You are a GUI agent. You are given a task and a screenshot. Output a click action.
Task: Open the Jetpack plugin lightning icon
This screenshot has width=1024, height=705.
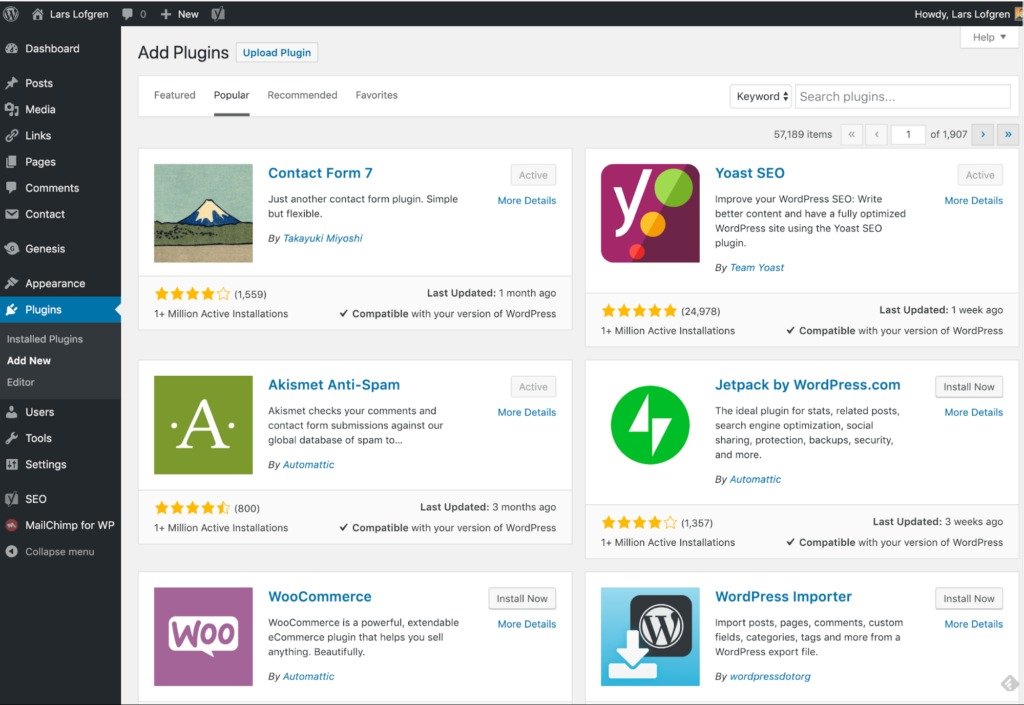point(650,425)
